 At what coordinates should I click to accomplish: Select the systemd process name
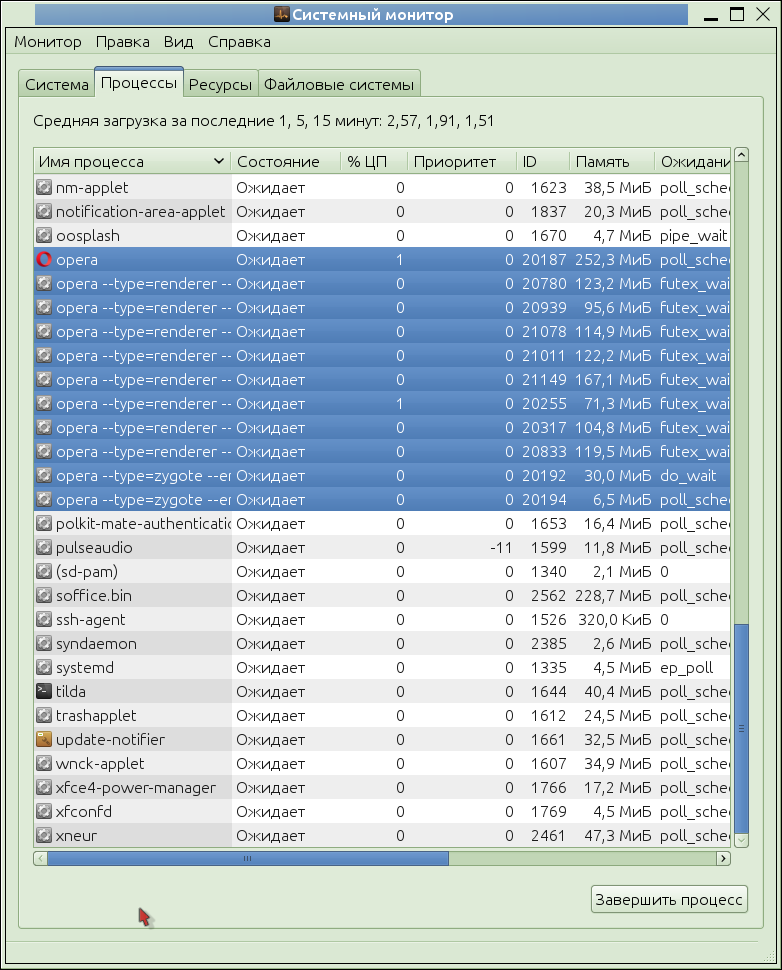85,667
